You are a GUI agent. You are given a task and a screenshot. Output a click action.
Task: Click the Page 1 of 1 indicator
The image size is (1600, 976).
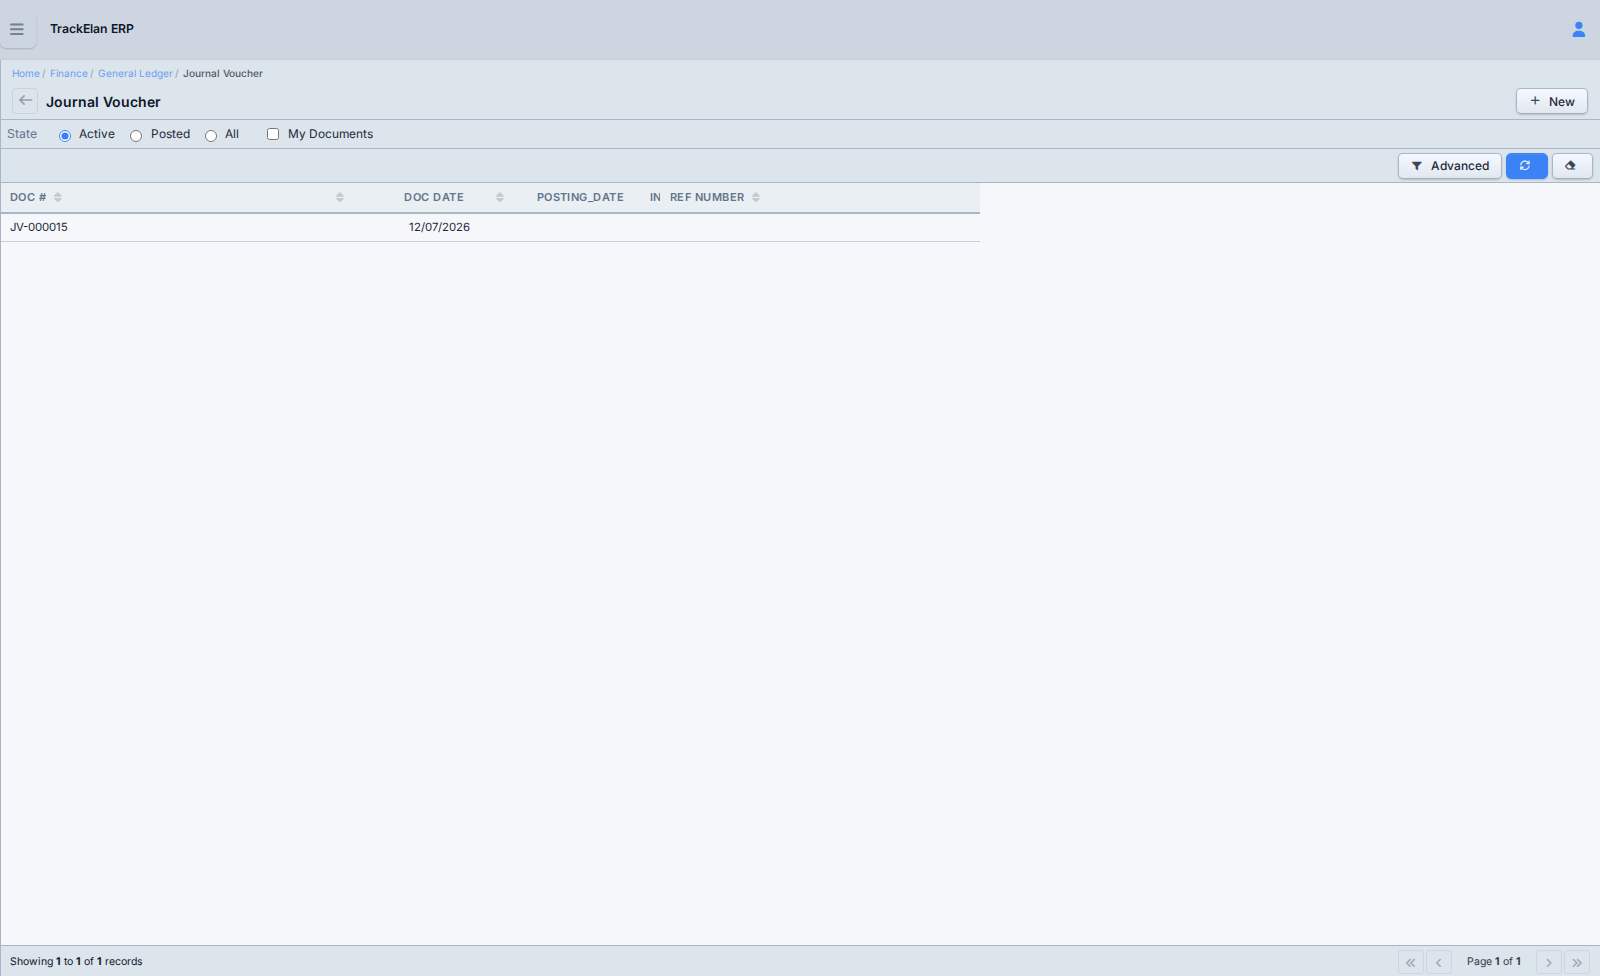1494,962
